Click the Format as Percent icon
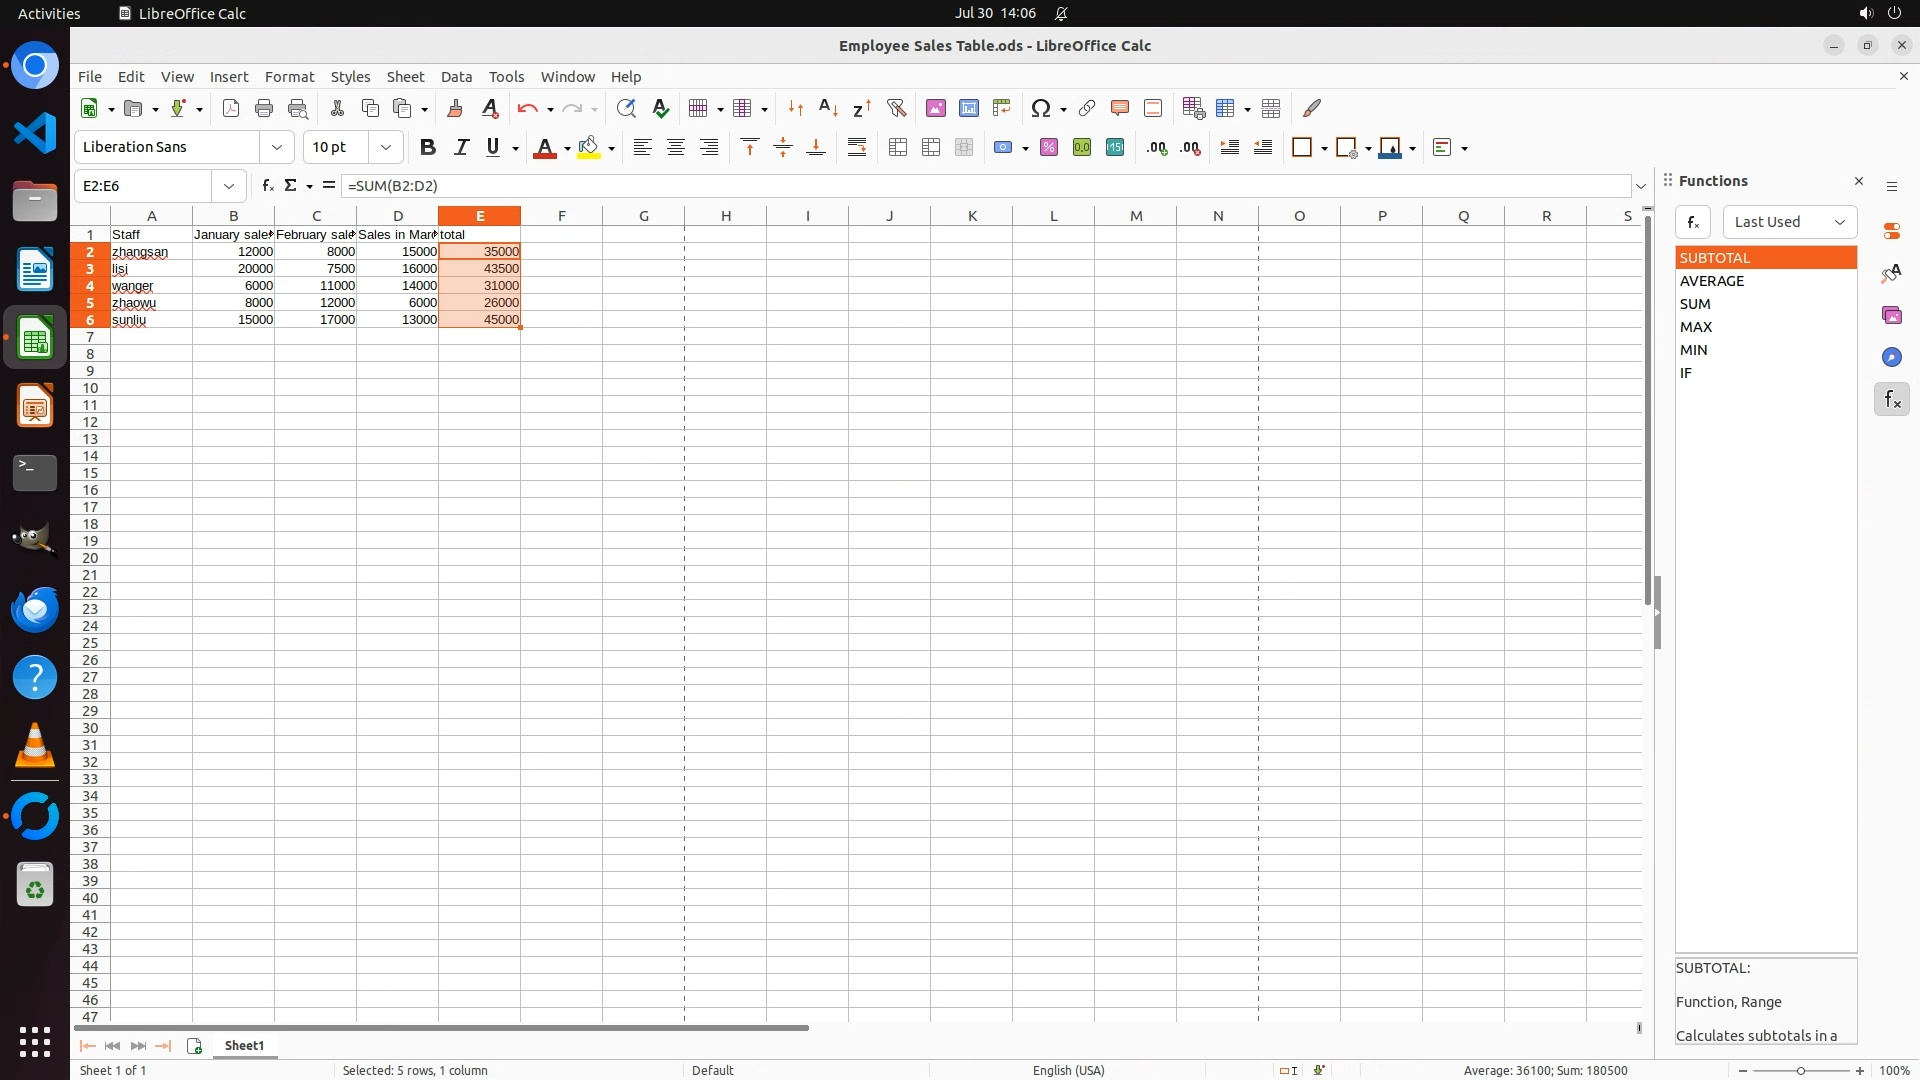 [1049, 148]
